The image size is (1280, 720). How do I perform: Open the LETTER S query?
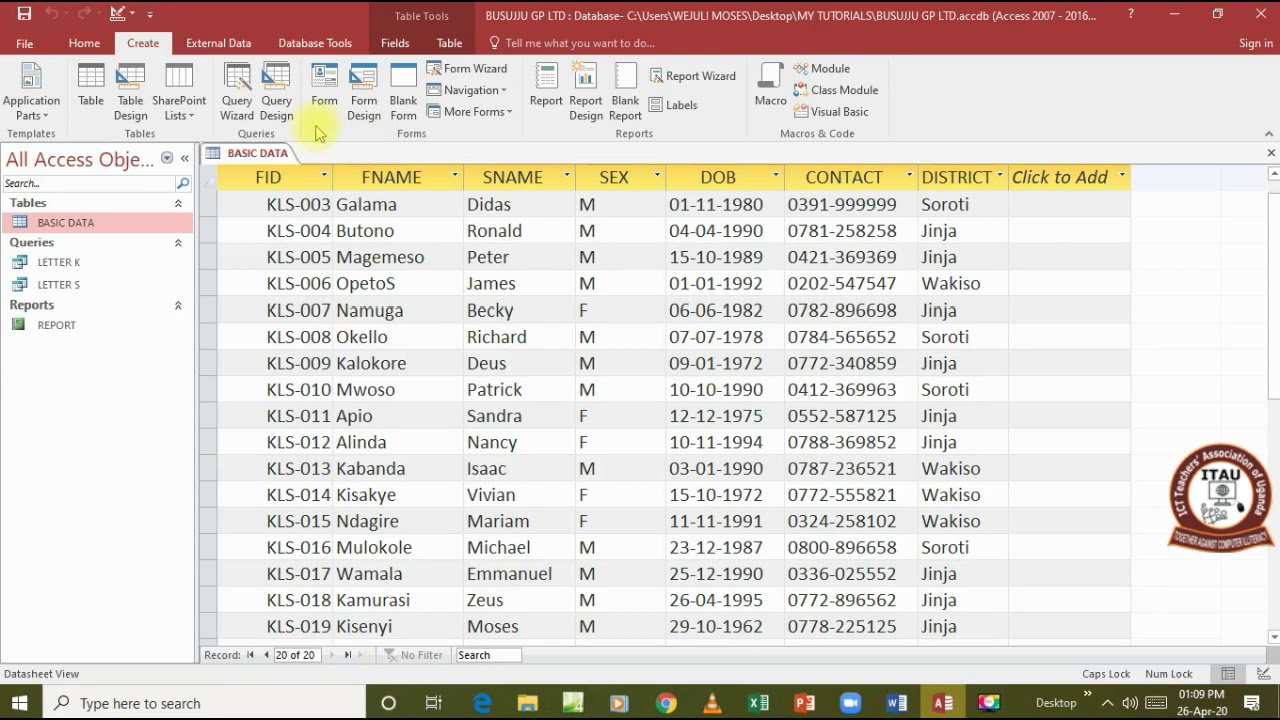coord(59,285)
